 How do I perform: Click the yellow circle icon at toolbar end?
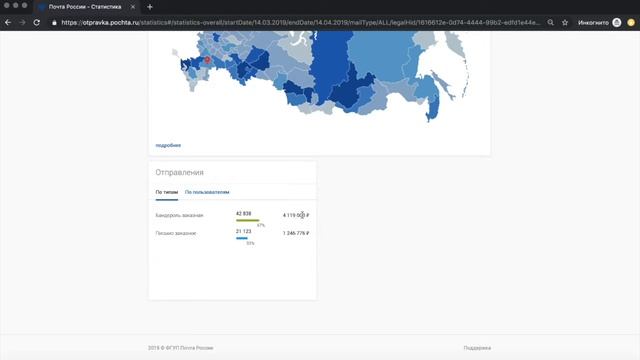tap(631, 22)
